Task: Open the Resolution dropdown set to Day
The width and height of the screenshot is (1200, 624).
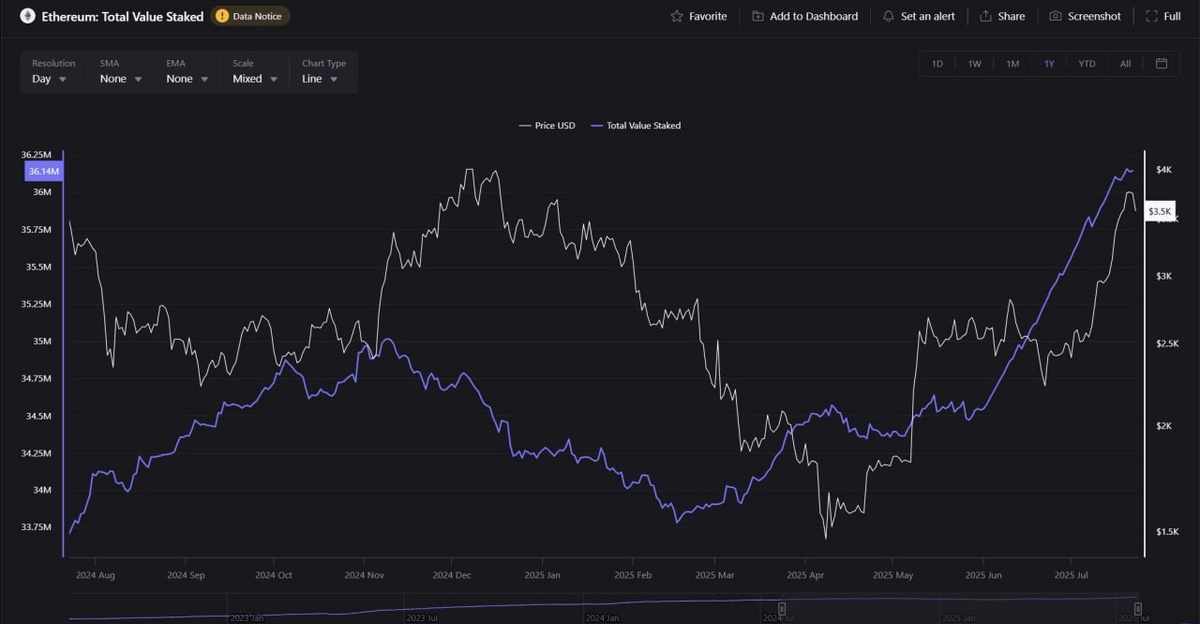Action: 49,79
